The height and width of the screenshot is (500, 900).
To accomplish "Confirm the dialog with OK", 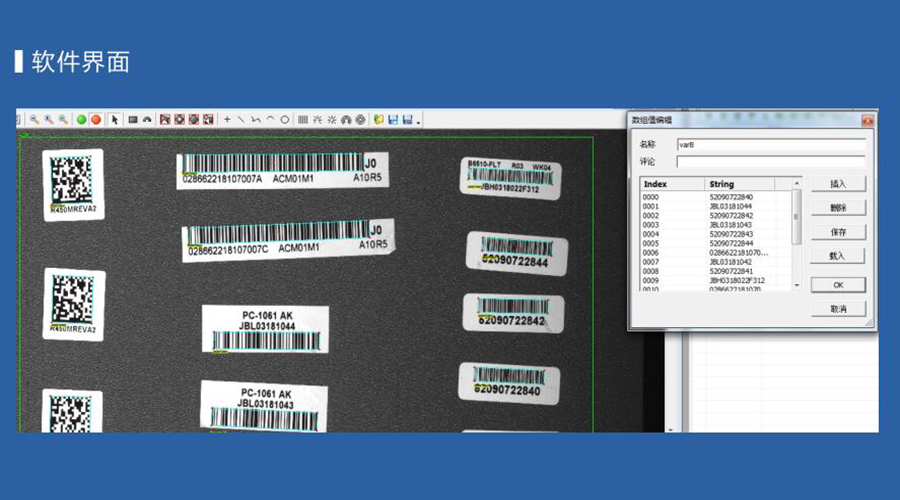I will pos(838,285).
